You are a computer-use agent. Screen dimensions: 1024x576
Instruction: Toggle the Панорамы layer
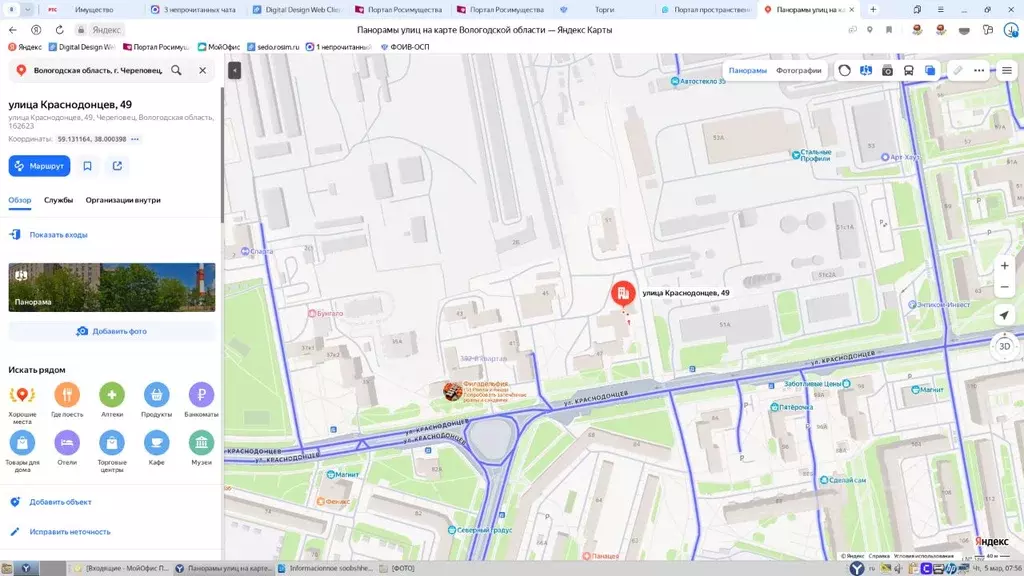click(x=747, y=71)
